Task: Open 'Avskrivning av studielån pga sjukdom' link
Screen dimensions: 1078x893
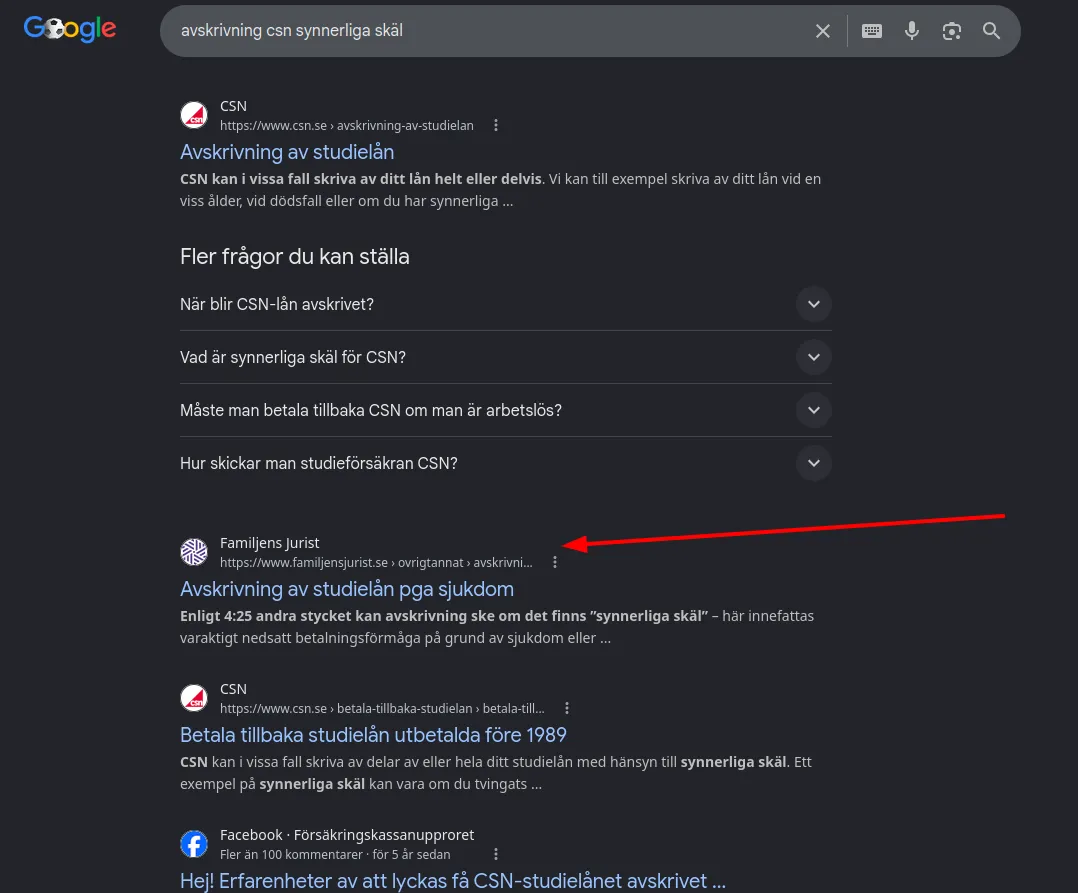Action: coord(346,589)
